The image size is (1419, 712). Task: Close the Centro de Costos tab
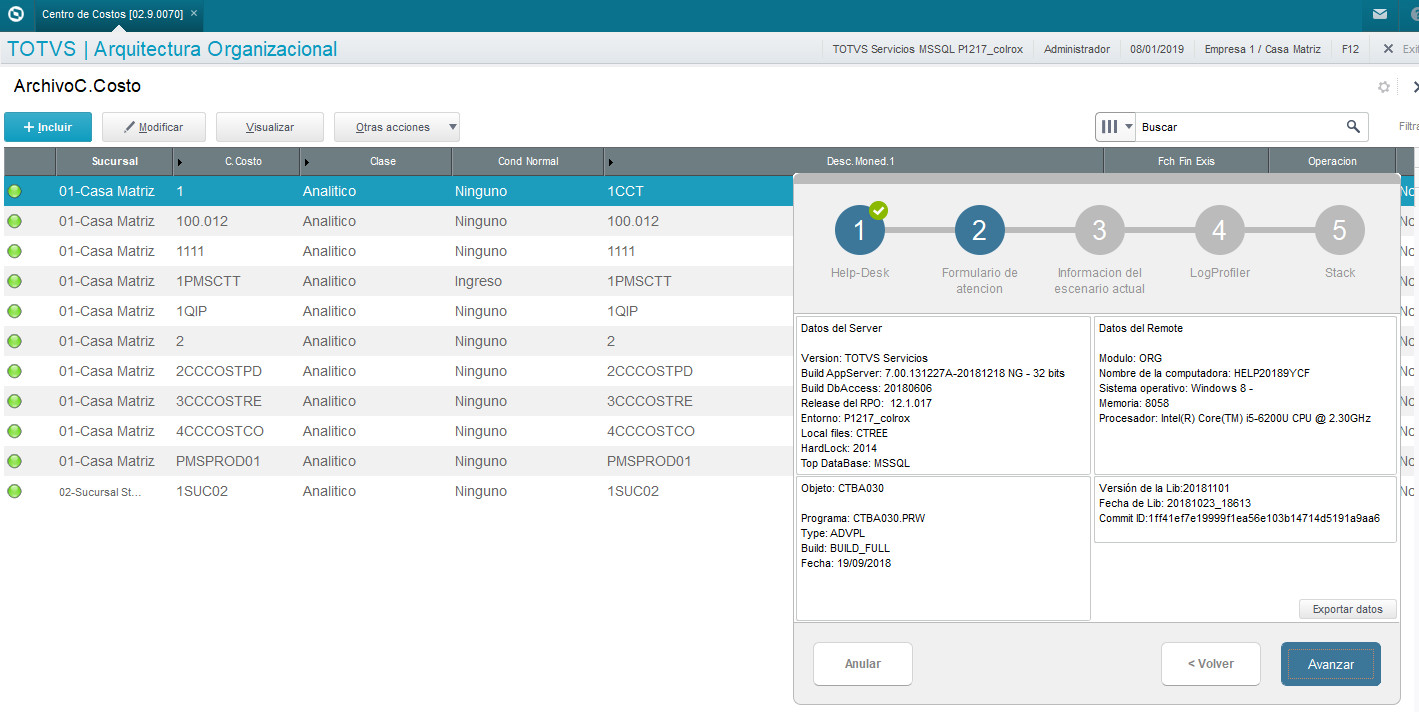pos(194,14)
